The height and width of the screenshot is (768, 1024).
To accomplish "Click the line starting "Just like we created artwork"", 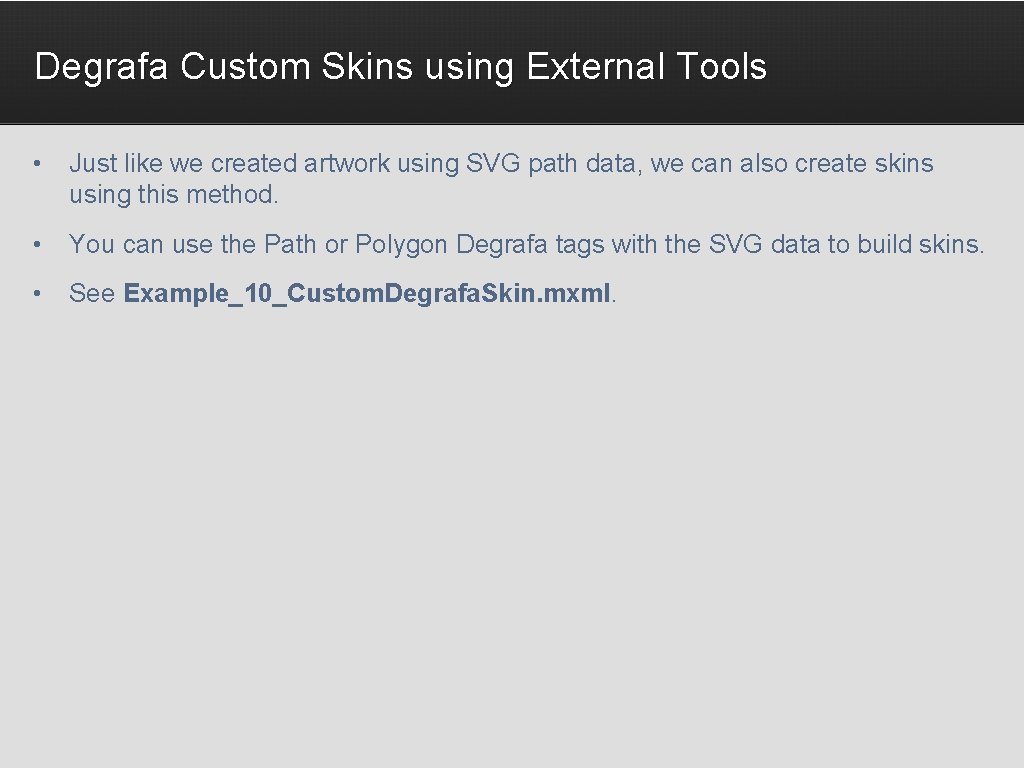I will [x=502, y=163].
